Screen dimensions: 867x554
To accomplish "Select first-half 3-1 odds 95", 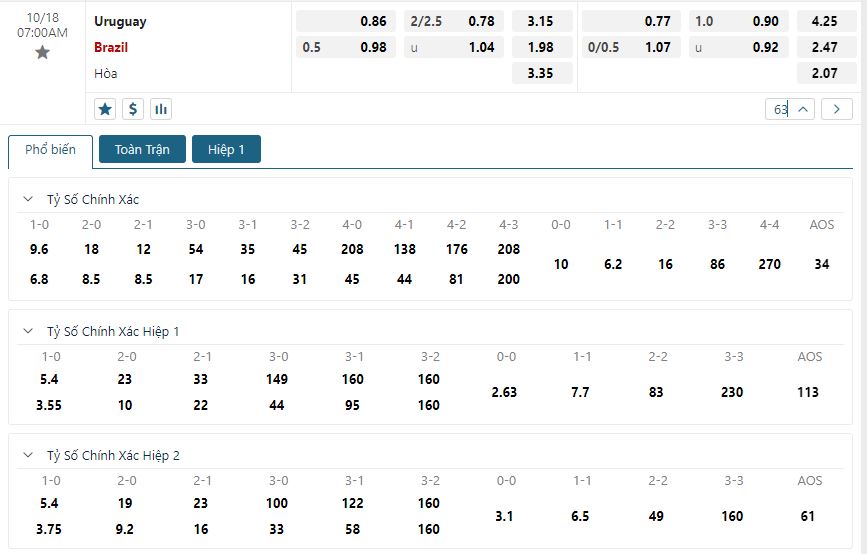I will pos(352,405).
